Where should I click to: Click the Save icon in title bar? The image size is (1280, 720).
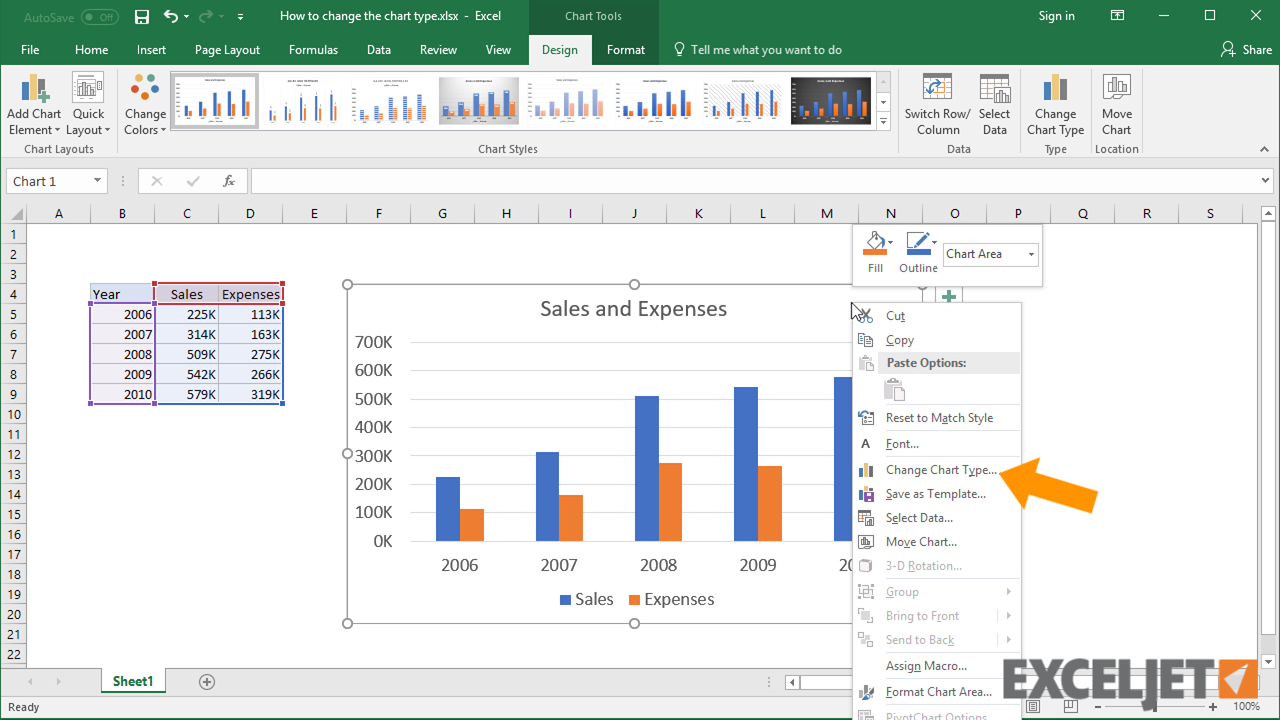(x=142, y=17)
